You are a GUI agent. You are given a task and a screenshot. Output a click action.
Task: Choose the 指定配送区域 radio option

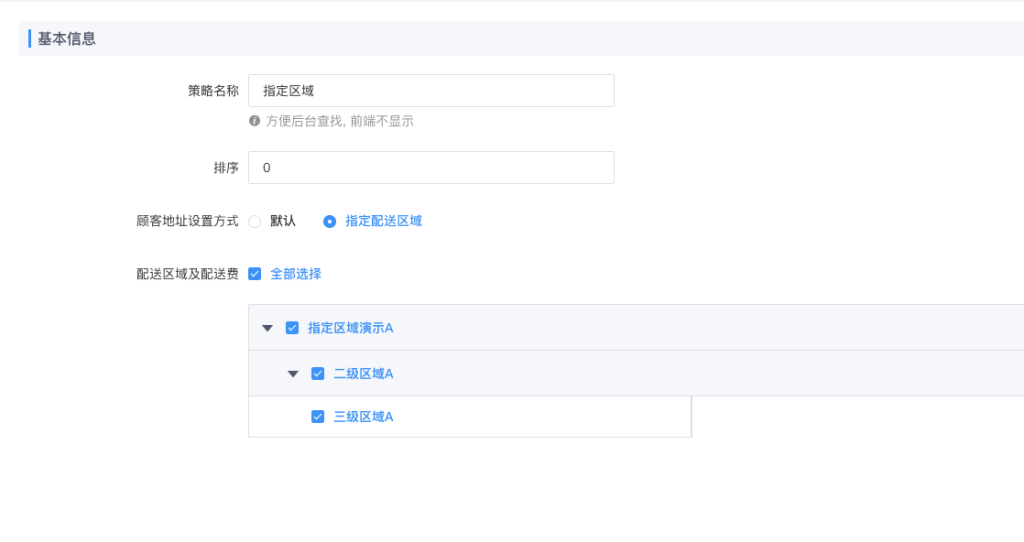(x=330, y=221)
